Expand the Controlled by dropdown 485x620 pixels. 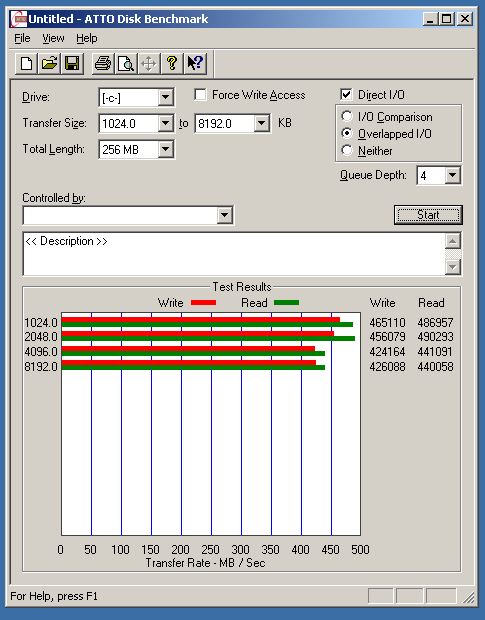pyautogui.click(x=225, y=215)
